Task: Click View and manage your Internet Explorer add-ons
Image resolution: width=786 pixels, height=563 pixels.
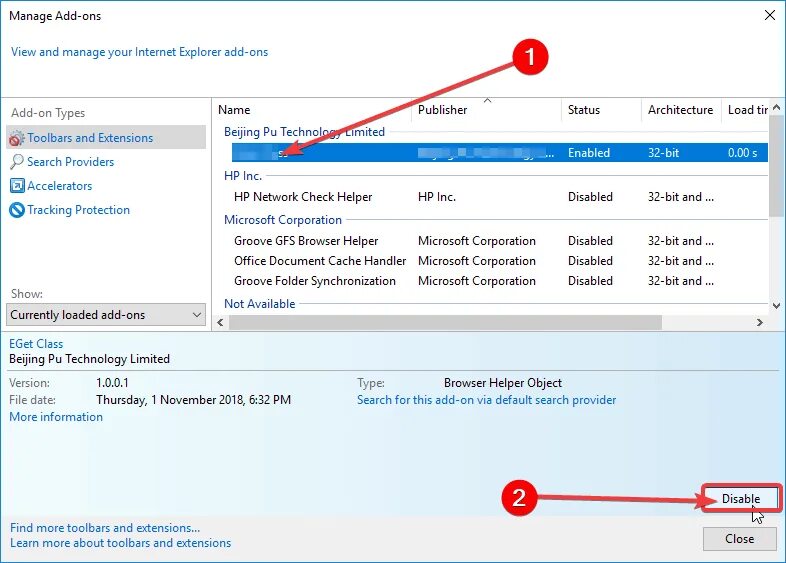Action: [x=139, y=52]
